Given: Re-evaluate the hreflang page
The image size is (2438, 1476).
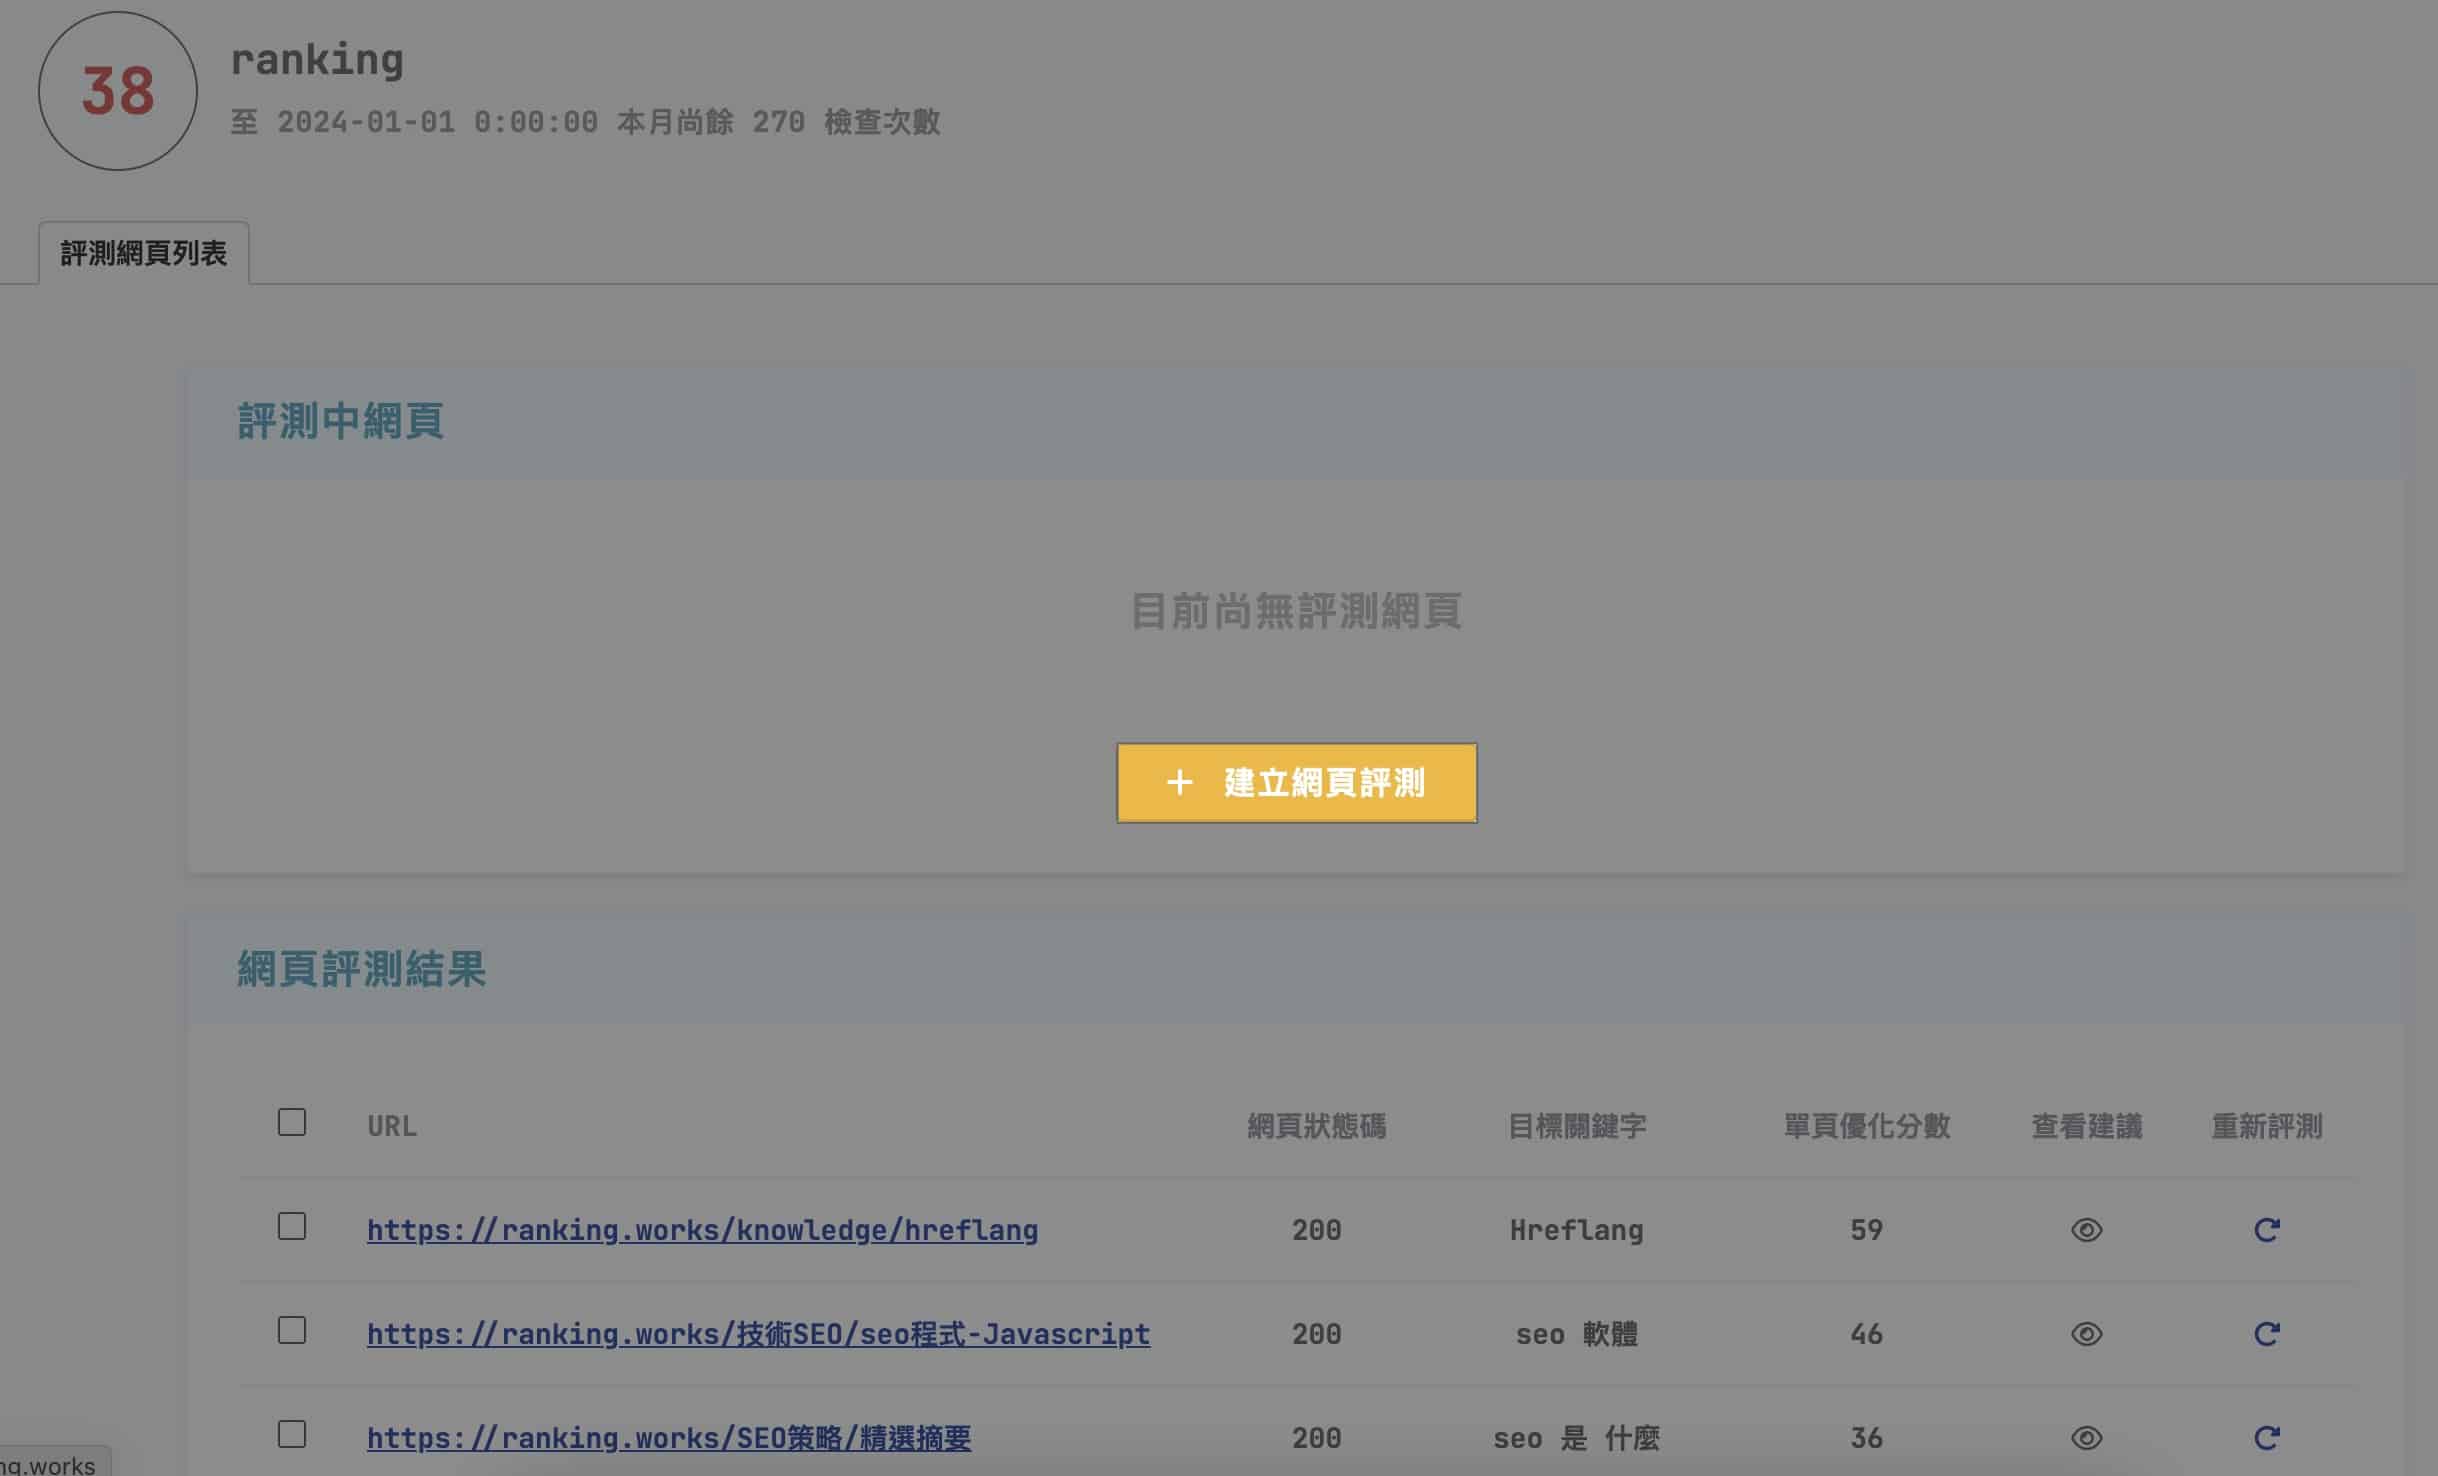Looking at the screenshot, I should pos(2266,1230).
